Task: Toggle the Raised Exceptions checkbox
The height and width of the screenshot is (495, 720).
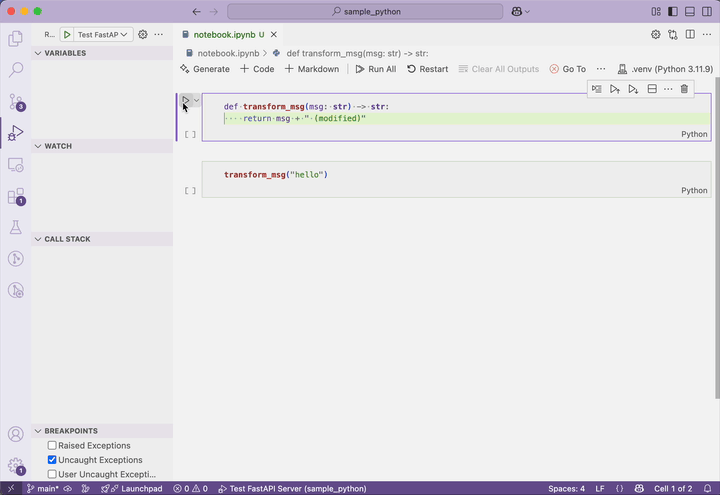Action: [x=52, y=445]
